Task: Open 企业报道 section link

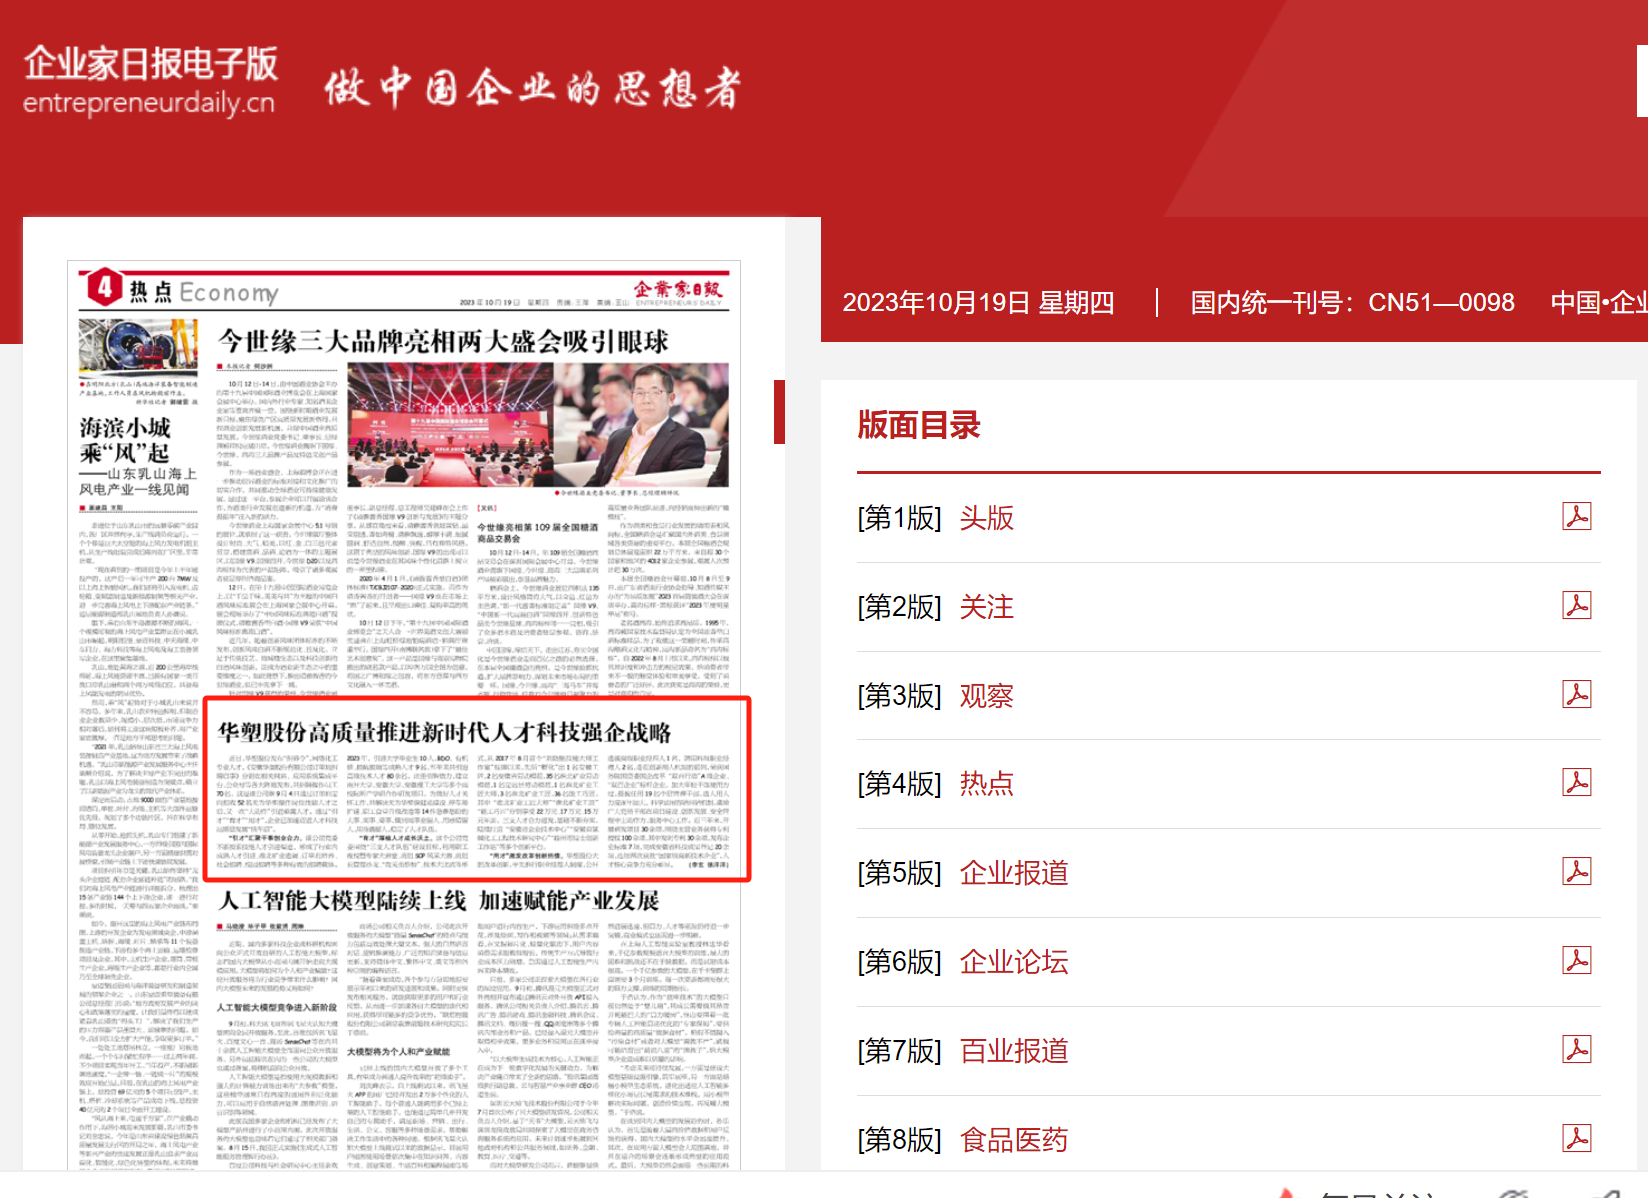Action: [1013, 873]
